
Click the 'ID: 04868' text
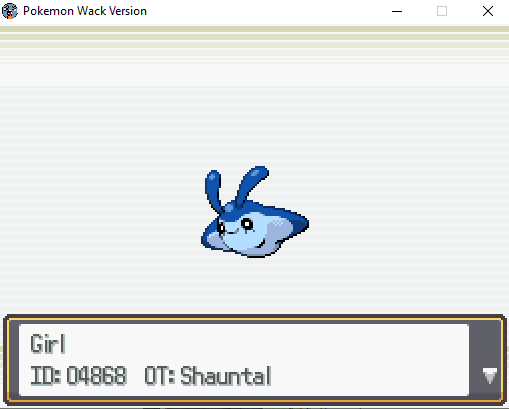coord(78,376)
